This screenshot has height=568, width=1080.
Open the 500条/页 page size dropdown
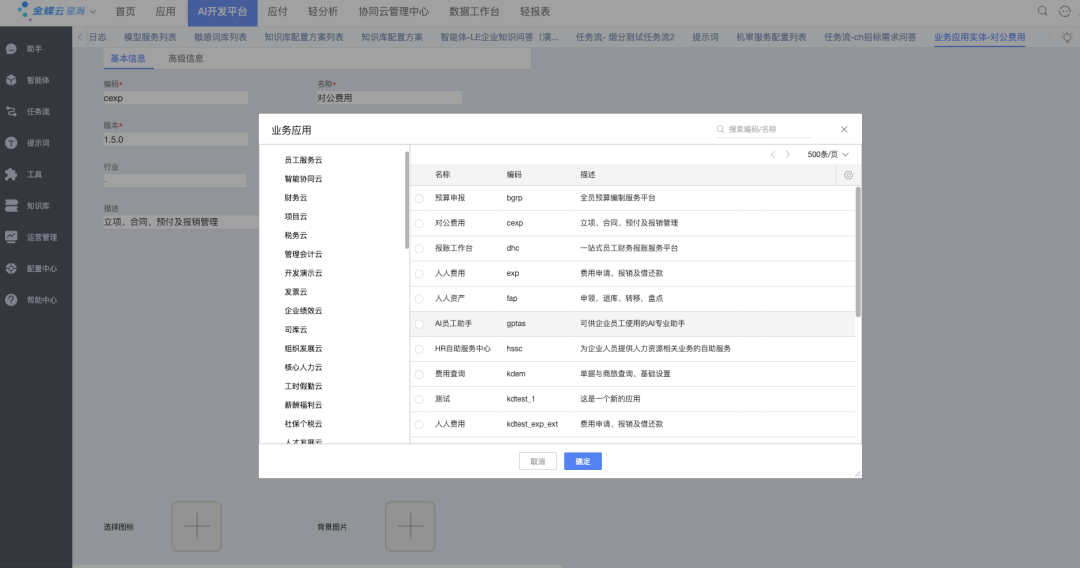[828, 155]
